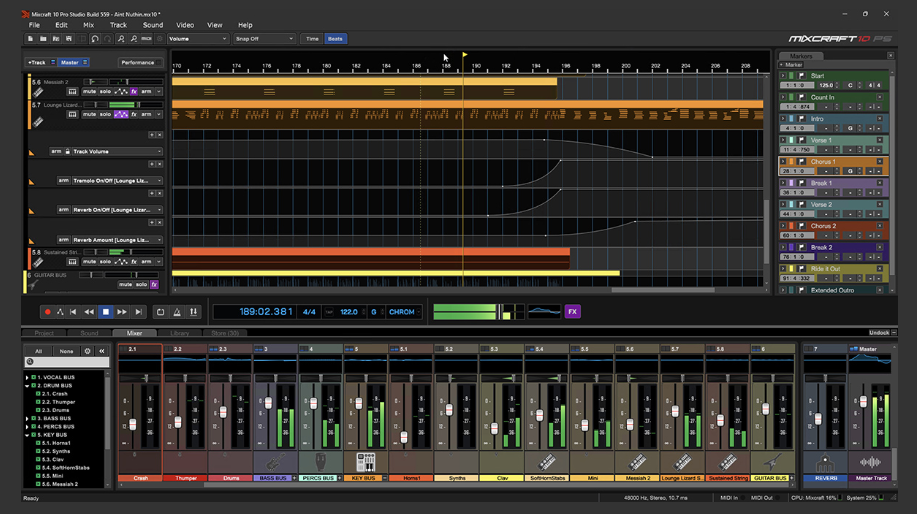Solo the Lounge Lizard track
Image resolution: width=917 pixels, height=514 pixels.
(105, 114)
